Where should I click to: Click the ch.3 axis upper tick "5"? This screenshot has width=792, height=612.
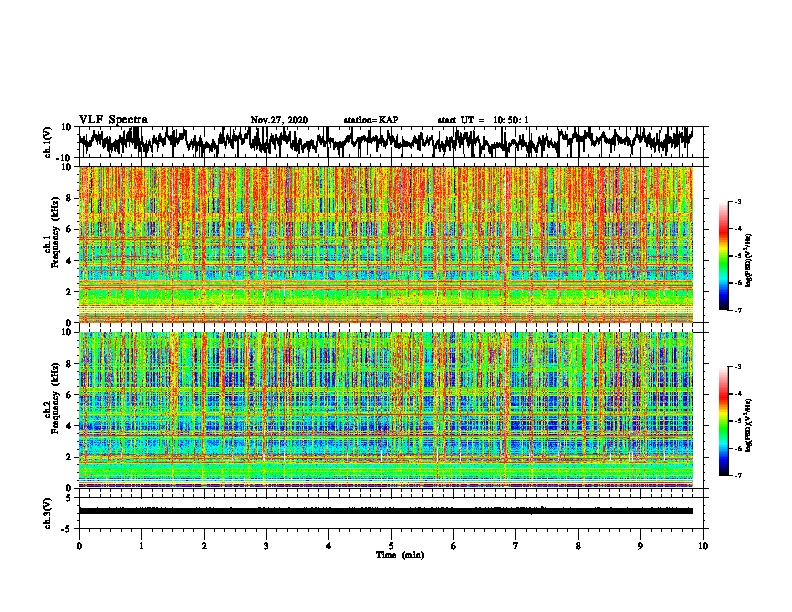coord(69,498)
